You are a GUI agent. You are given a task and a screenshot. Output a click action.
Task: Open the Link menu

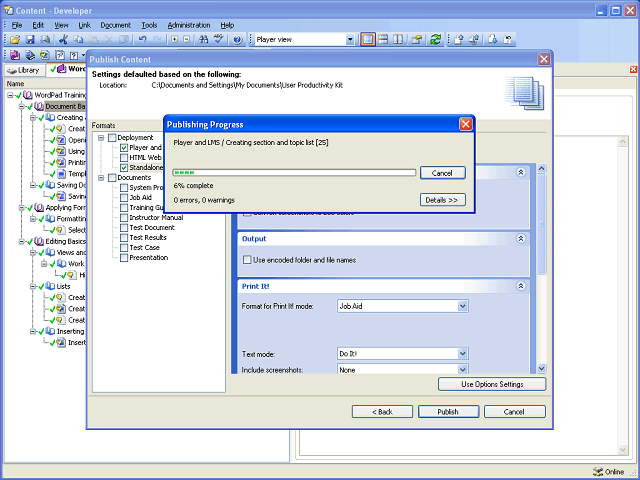click(x=84, y=25)
